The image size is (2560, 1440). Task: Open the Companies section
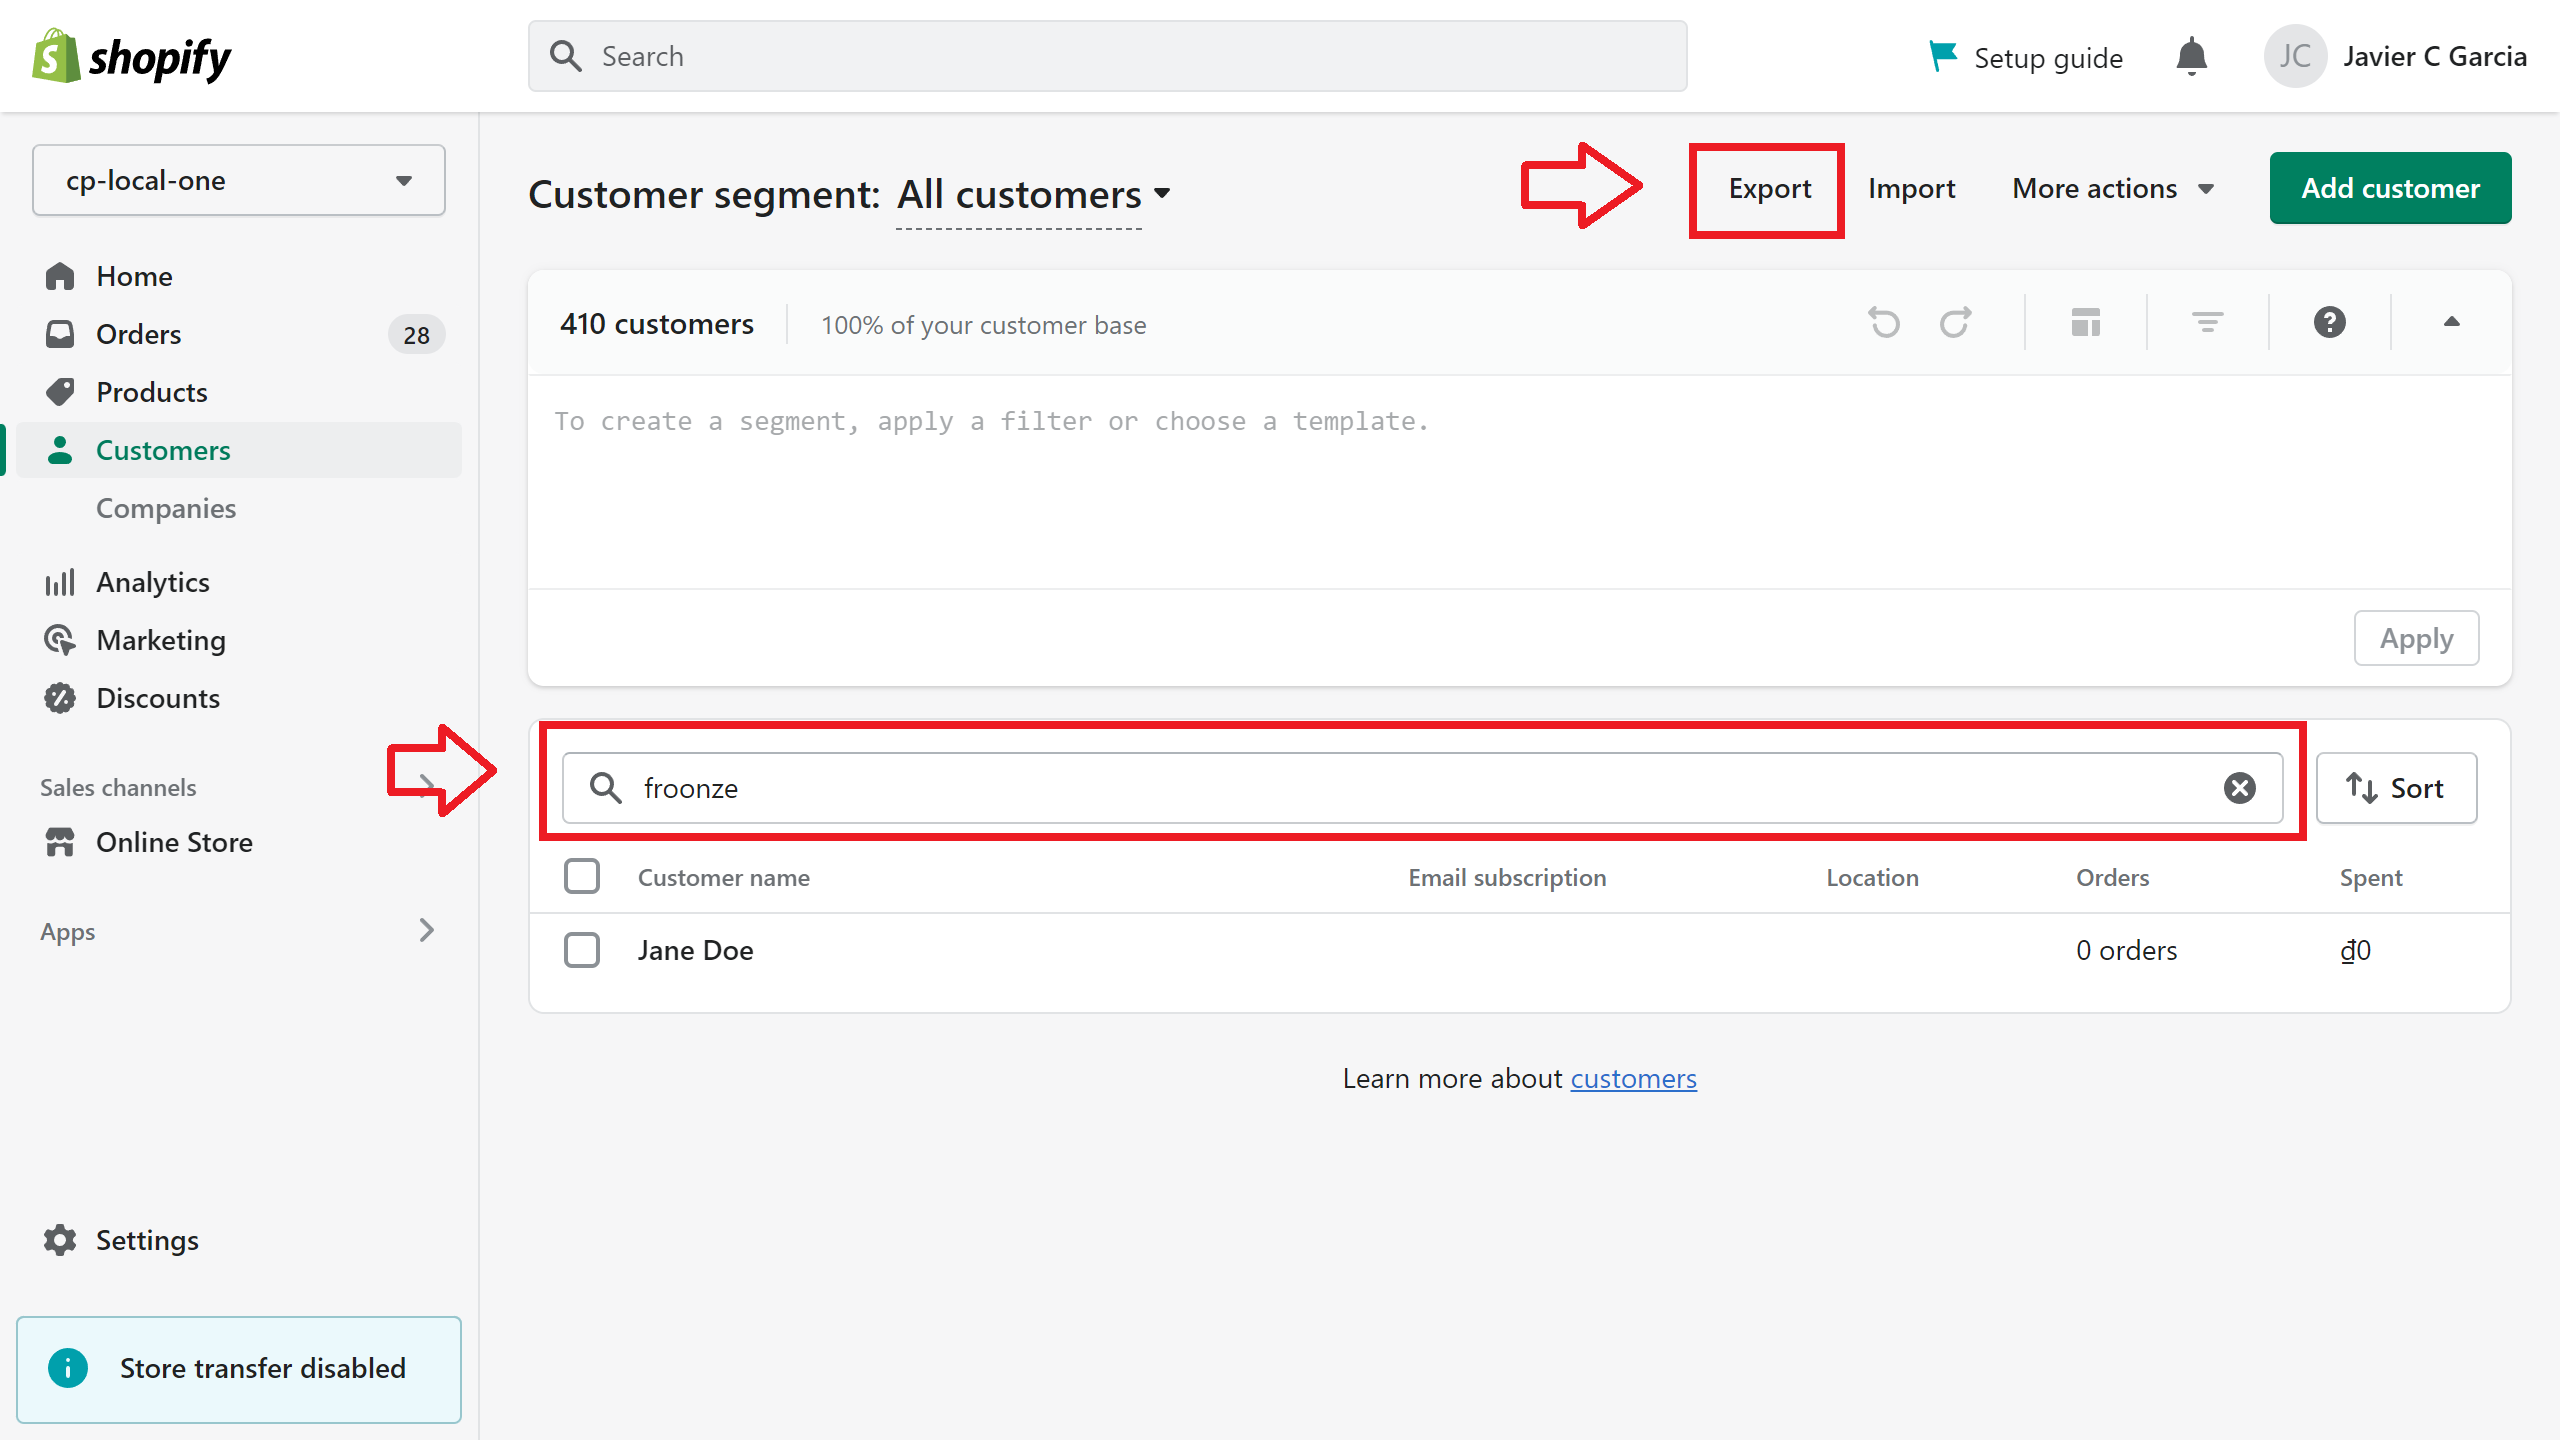[166, 508]
